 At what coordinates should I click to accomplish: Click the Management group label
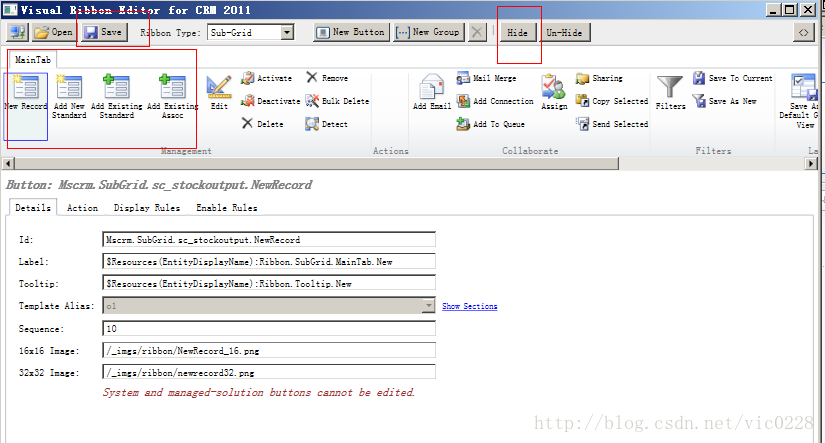[x=186, y=151]
